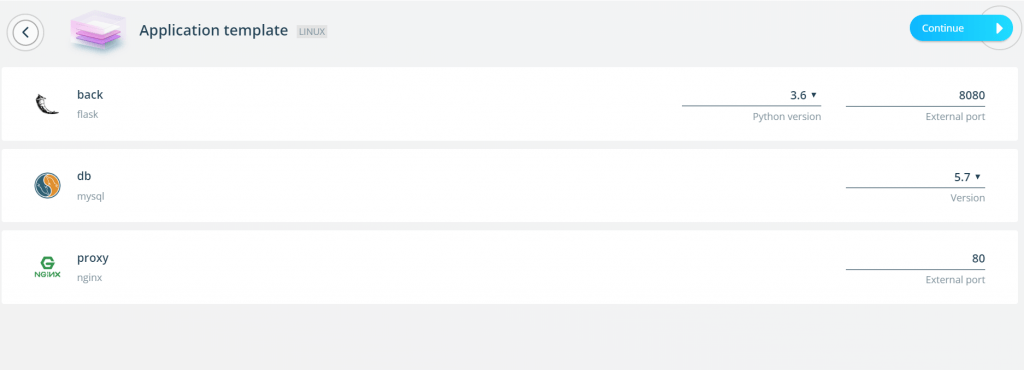Click the Flask logo icon
Viewport: 1024px width, 370px height.
(x=48, y=104)
